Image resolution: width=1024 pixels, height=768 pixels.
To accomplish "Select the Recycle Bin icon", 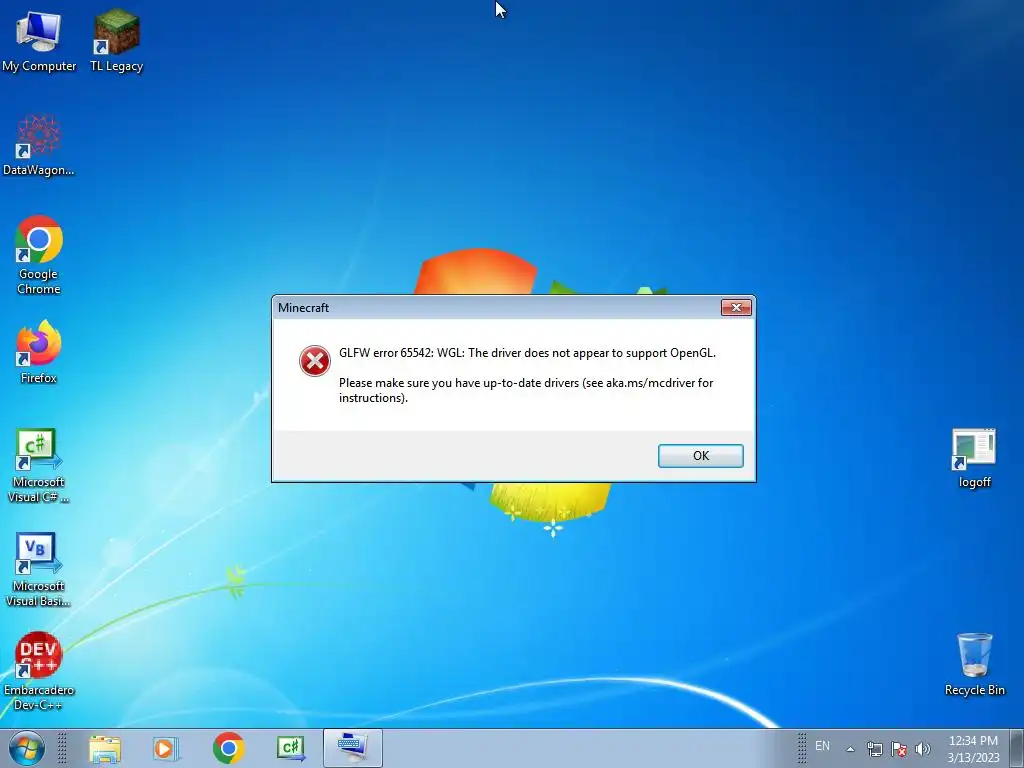I will pyautogui.click(x=974, y=664).
